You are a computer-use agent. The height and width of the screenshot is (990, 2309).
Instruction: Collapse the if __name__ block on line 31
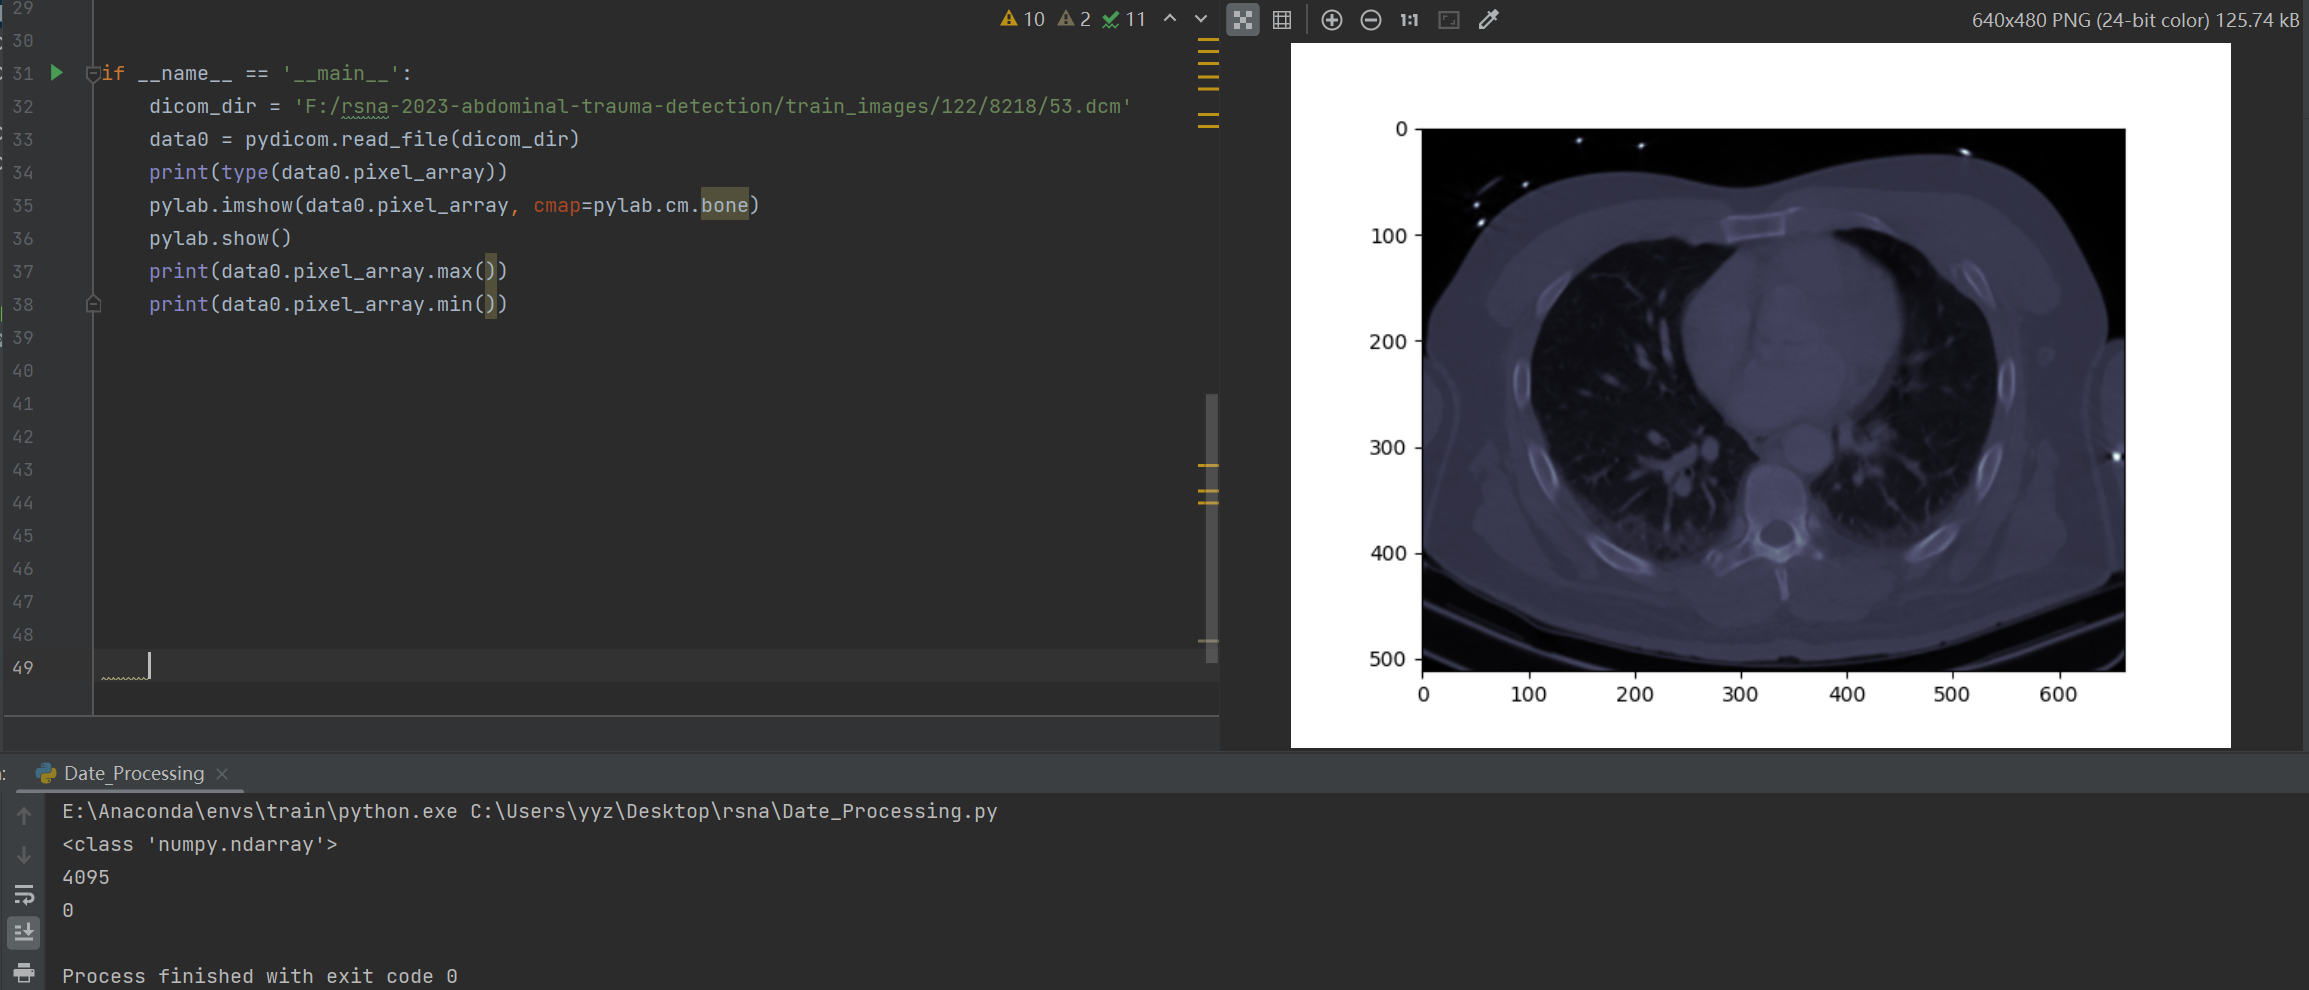point(92,73)
